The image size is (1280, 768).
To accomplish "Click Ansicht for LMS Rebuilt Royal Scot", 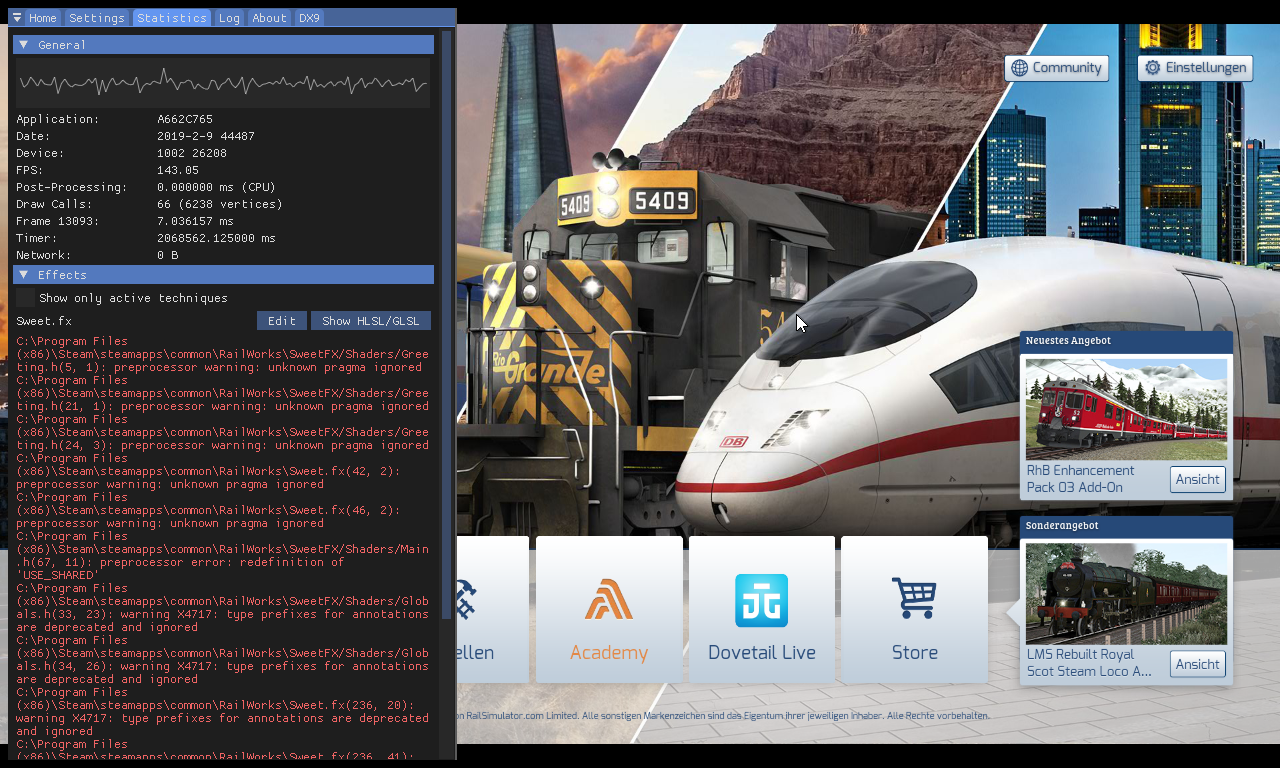I will pyautogui.click(x=1197, y=664).
